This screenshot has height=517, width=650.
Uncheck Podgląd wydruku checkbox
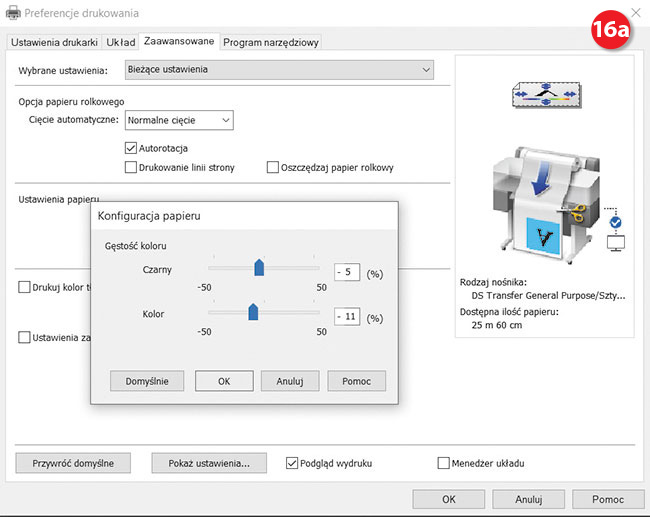coord(292,463)
